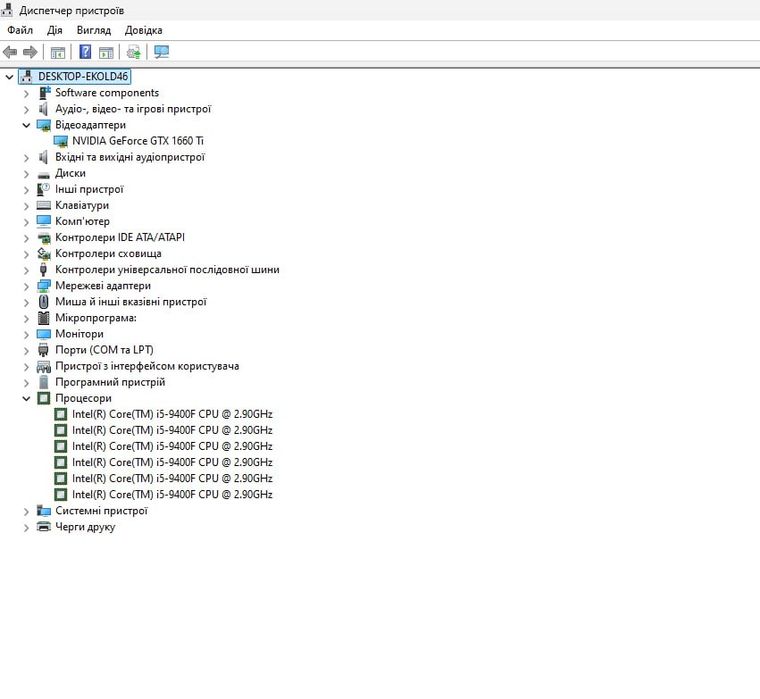
Task: Select the Інші пристрої label
Action: [x=89, y=190]
